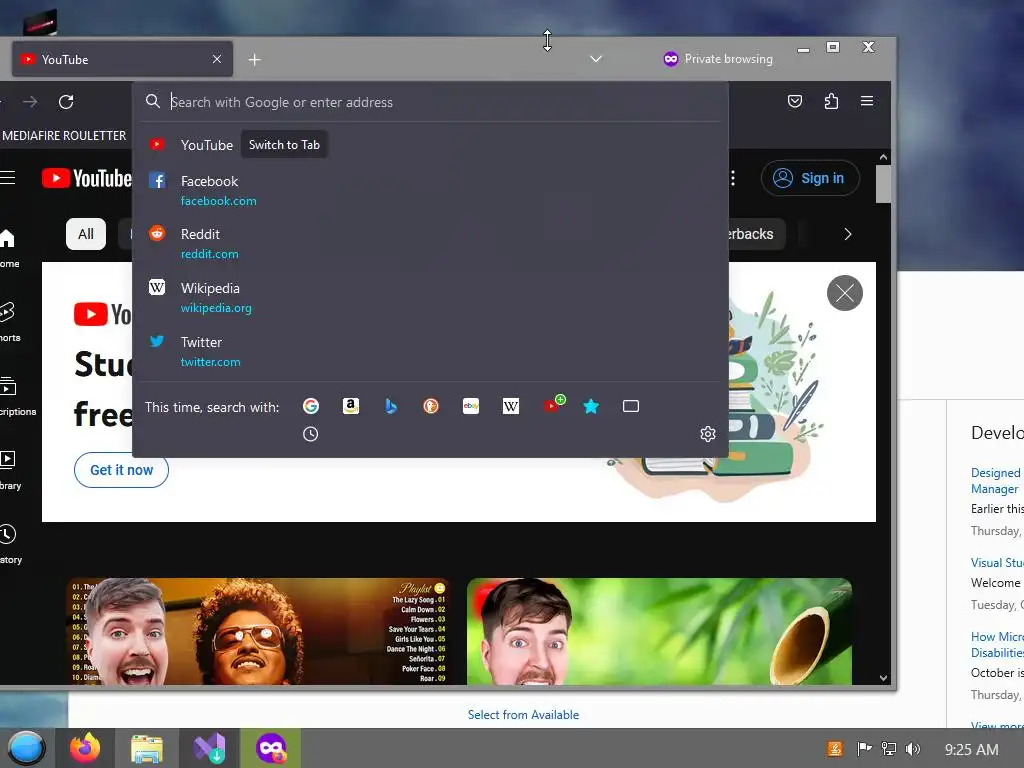The height and width of the screenshot is (768, 1024).
Task: Open the Extensions puzzle icon
Action: tap(831, 101)
